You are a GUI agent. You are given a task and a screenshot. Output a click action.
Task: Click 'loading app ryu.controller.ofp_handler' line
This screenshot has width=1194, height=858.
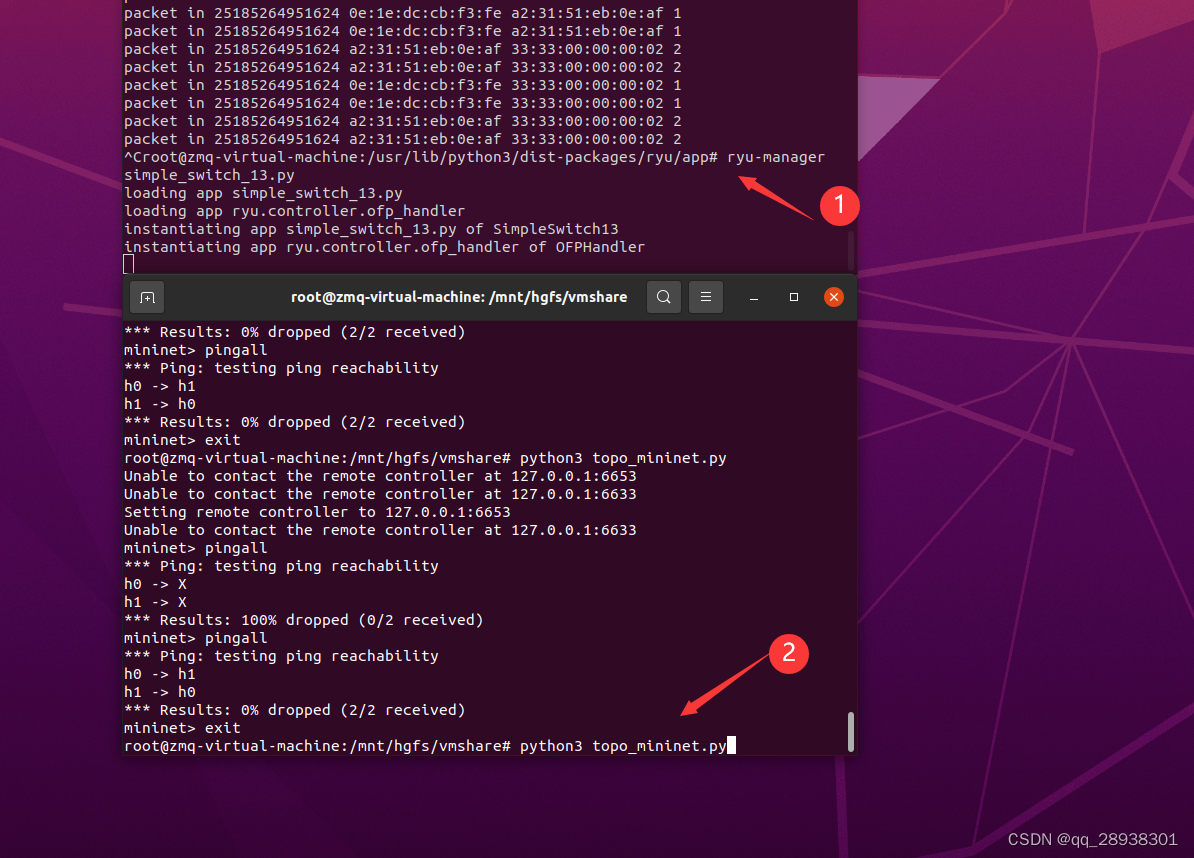(295, 211)
